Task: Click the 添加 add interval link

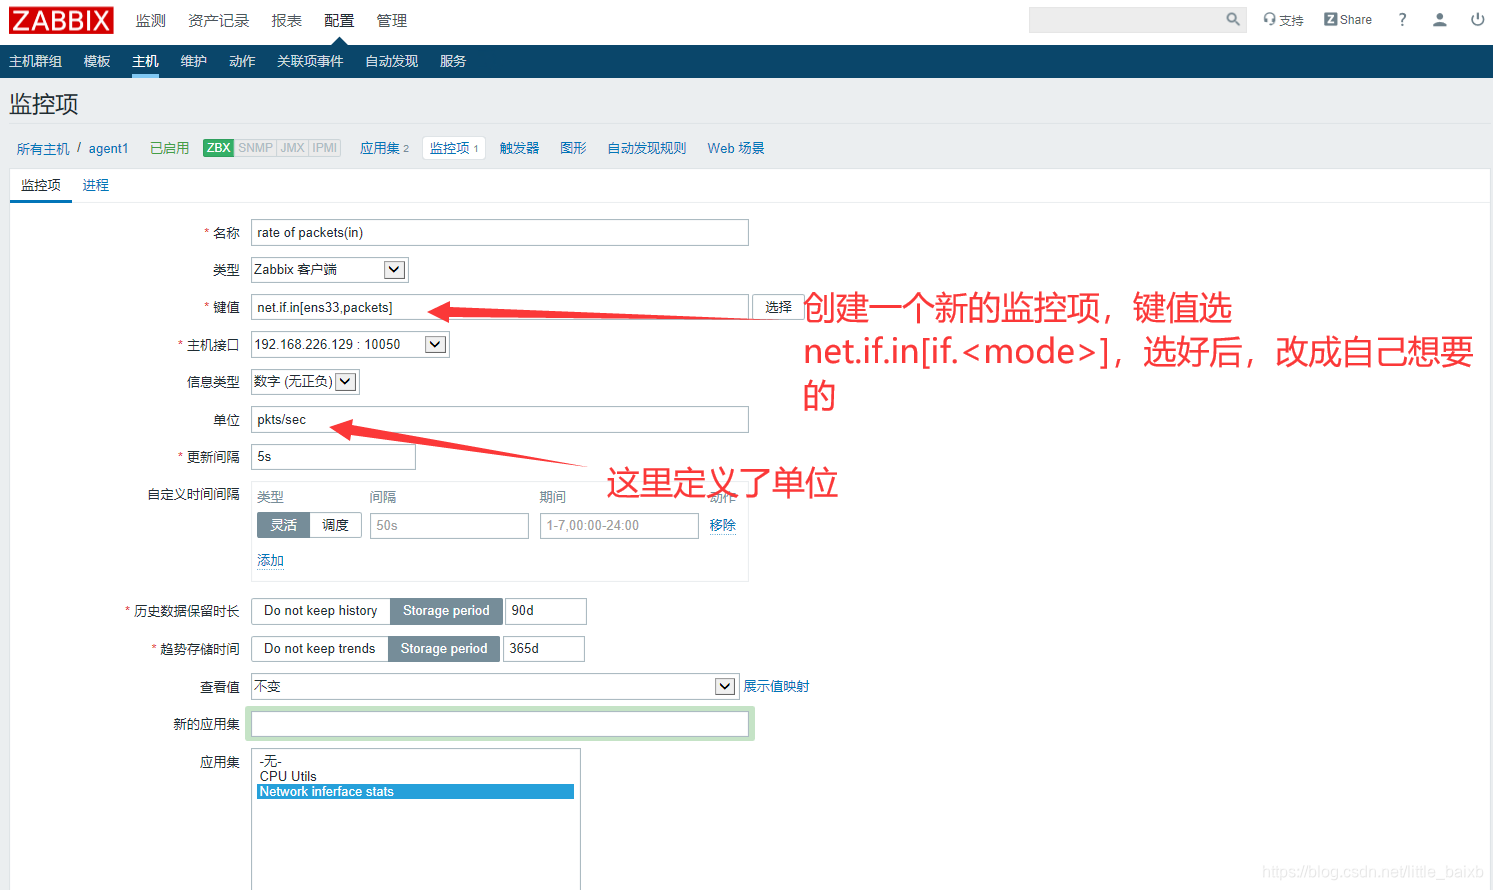Action: (270, 561)
